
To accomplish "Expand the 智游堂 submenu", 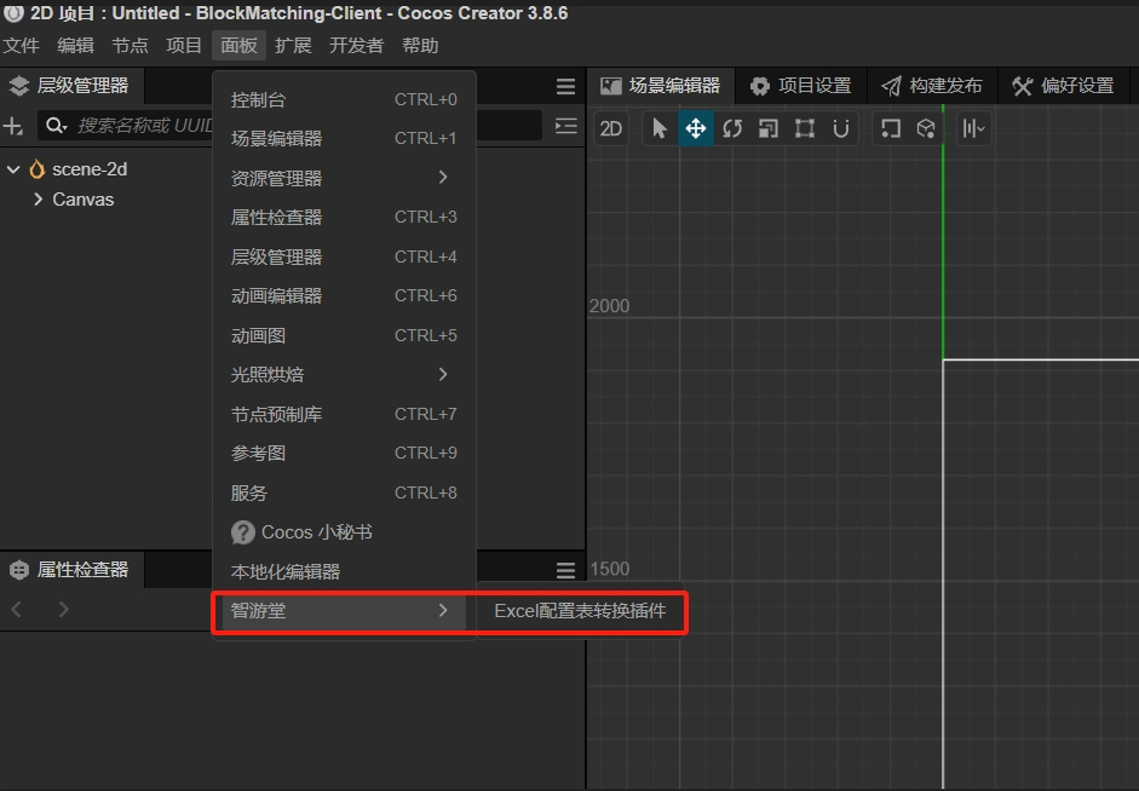I will [344, 611].
